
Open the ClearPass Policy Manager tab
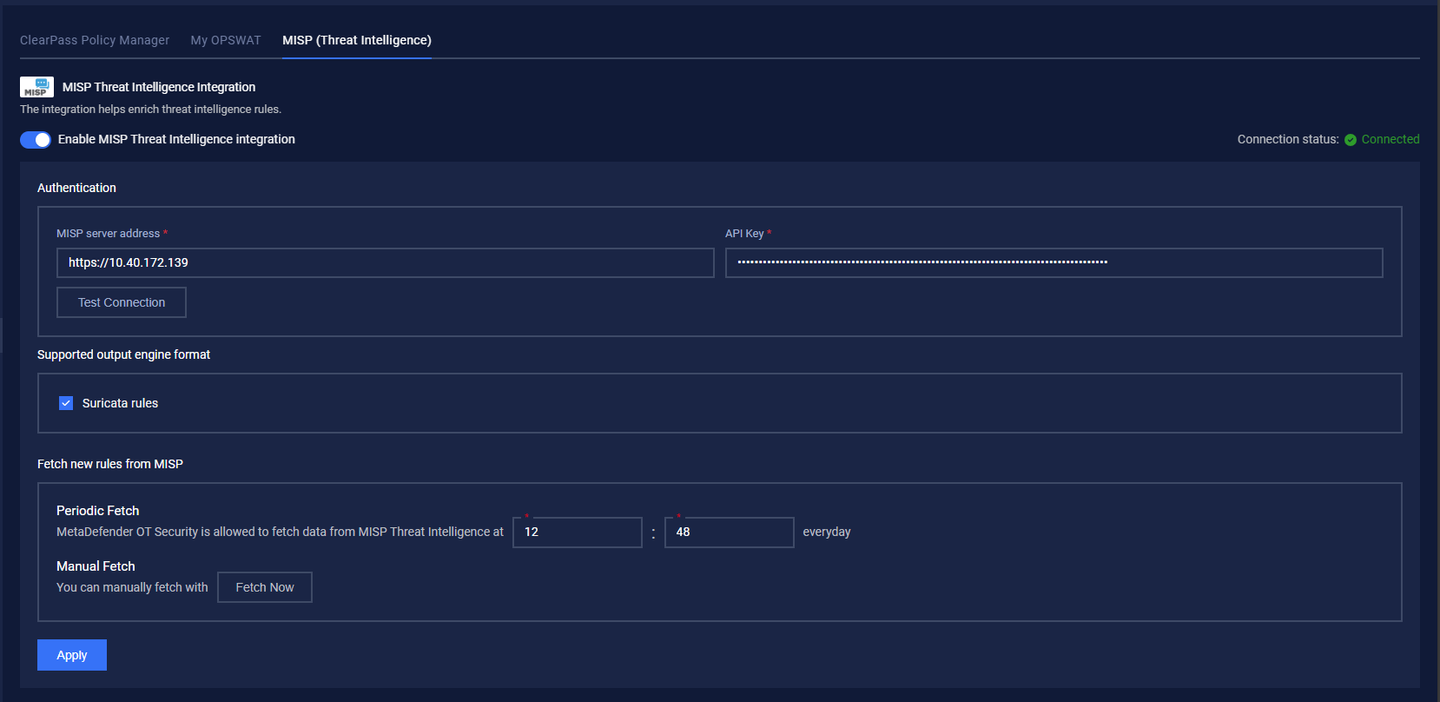point(95,40)
